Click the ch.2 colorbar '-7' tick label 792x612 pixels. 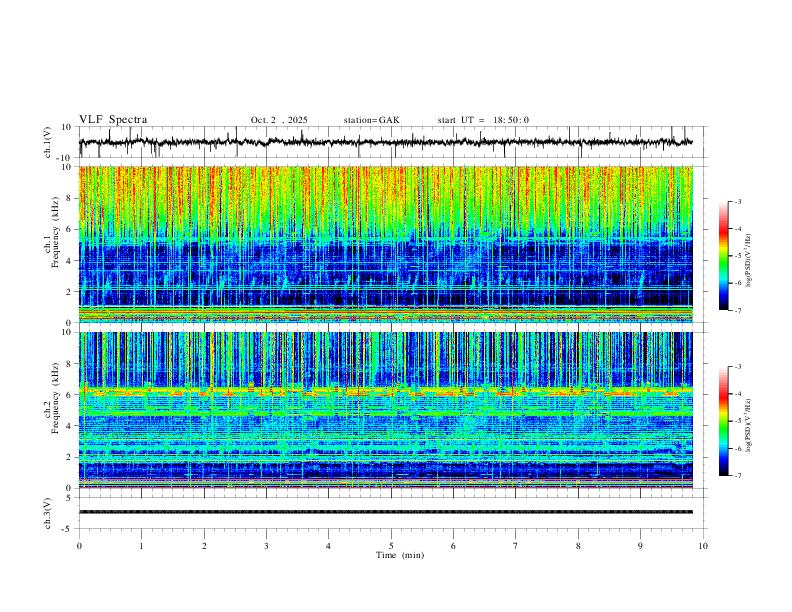[x=737, y=475]
